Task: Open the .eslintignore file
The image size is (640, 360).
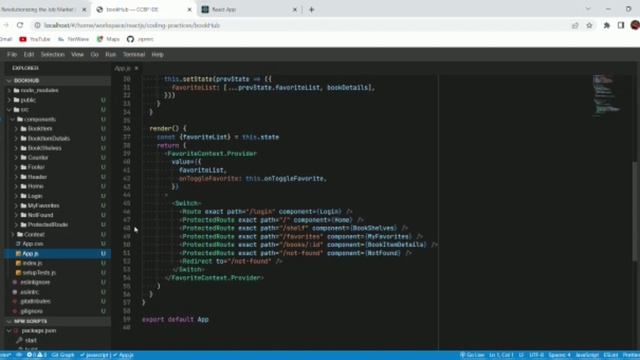Action: tap(57, 282)
